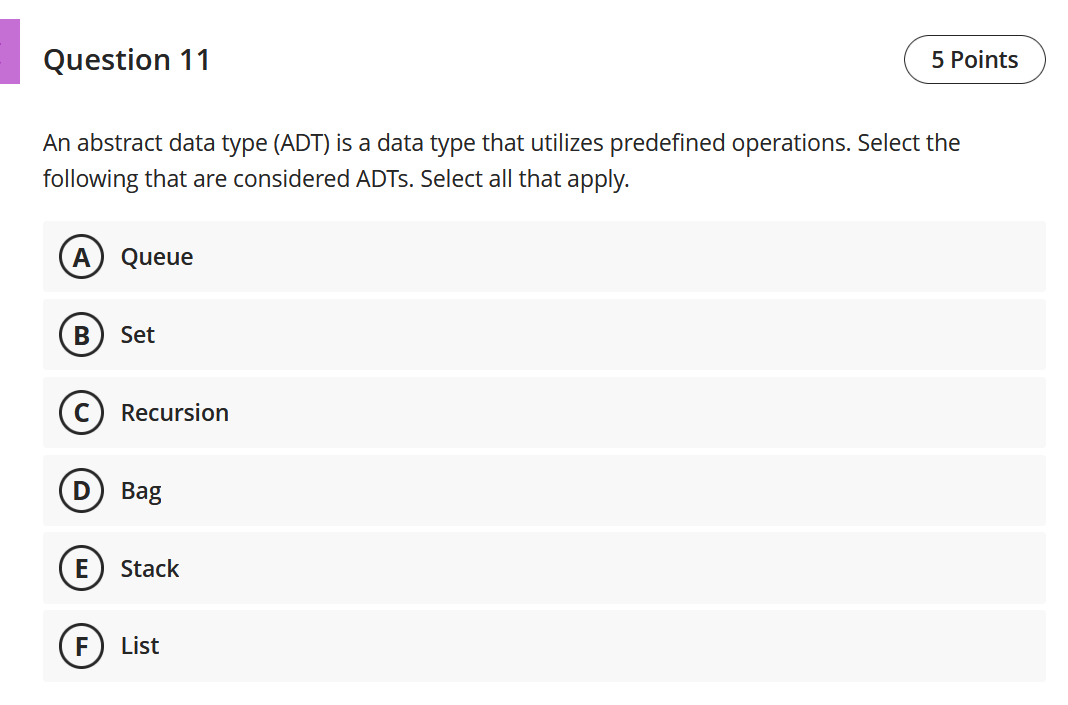Click the circled A marker for Queue

coord(81,256)
